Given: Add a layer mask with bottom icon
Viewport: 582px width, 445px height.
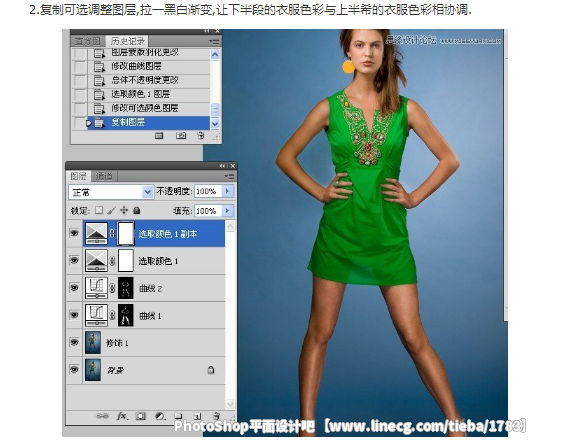Looking at the screenshot, I should [x=141, y=416].
